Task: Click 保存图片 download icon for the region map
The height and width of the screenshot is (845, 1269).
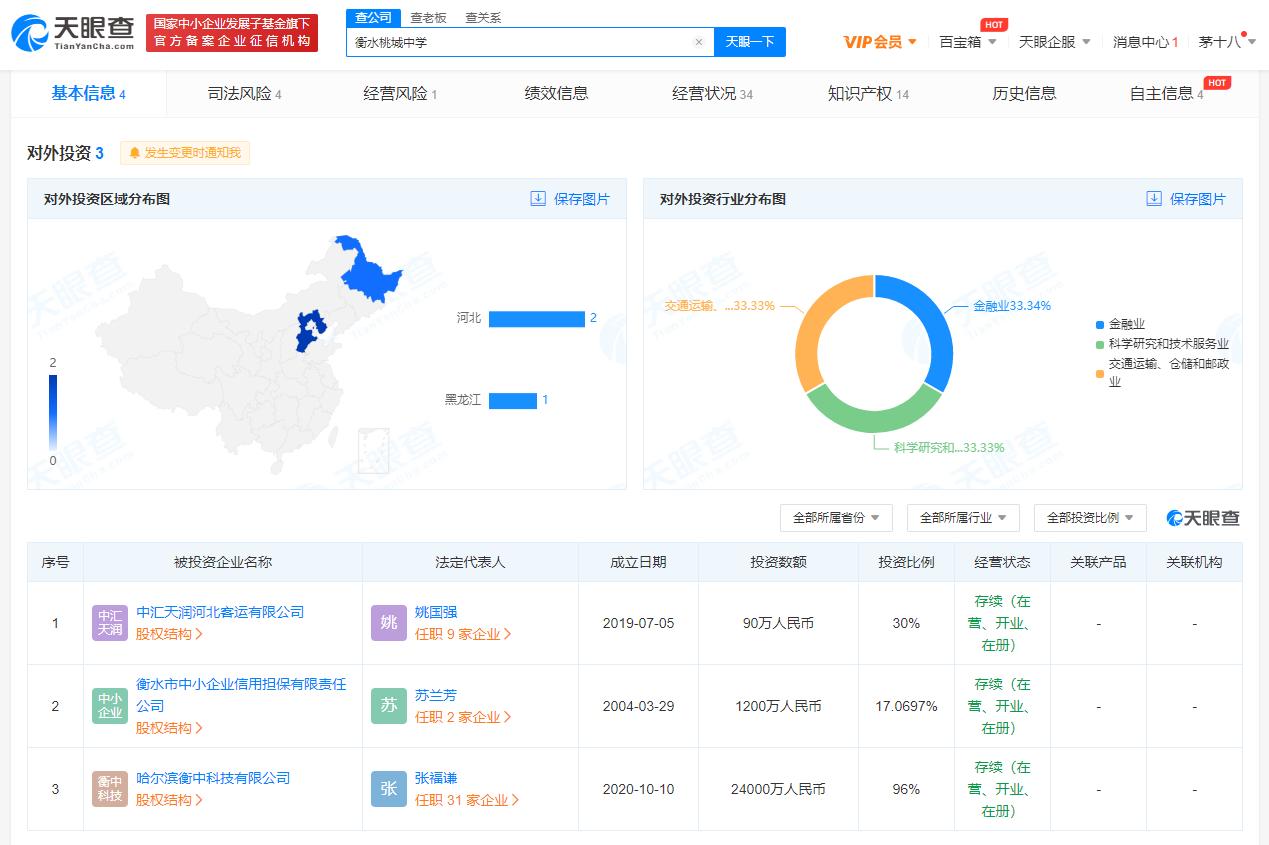Action: pyautogui.click(x=536, y=198)
